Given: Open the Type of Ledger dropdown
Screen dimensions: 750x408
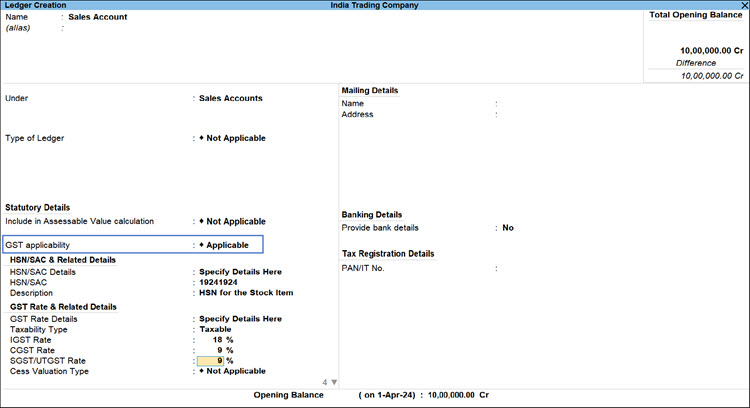Looking at the screenshot, I should click(232, 138).
